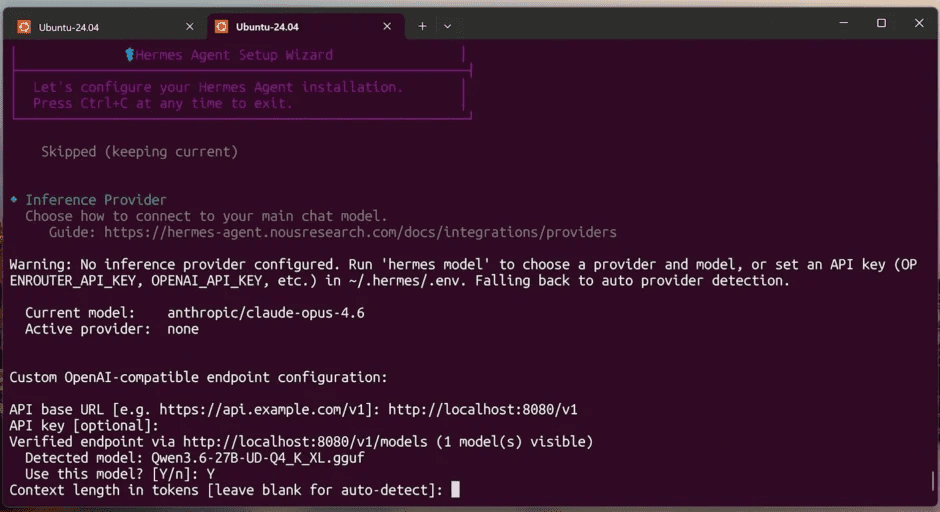940x512 pixels.
Task: Click the http://localhost:8080/v1/models endpoint URL
Action: [305, 442]
